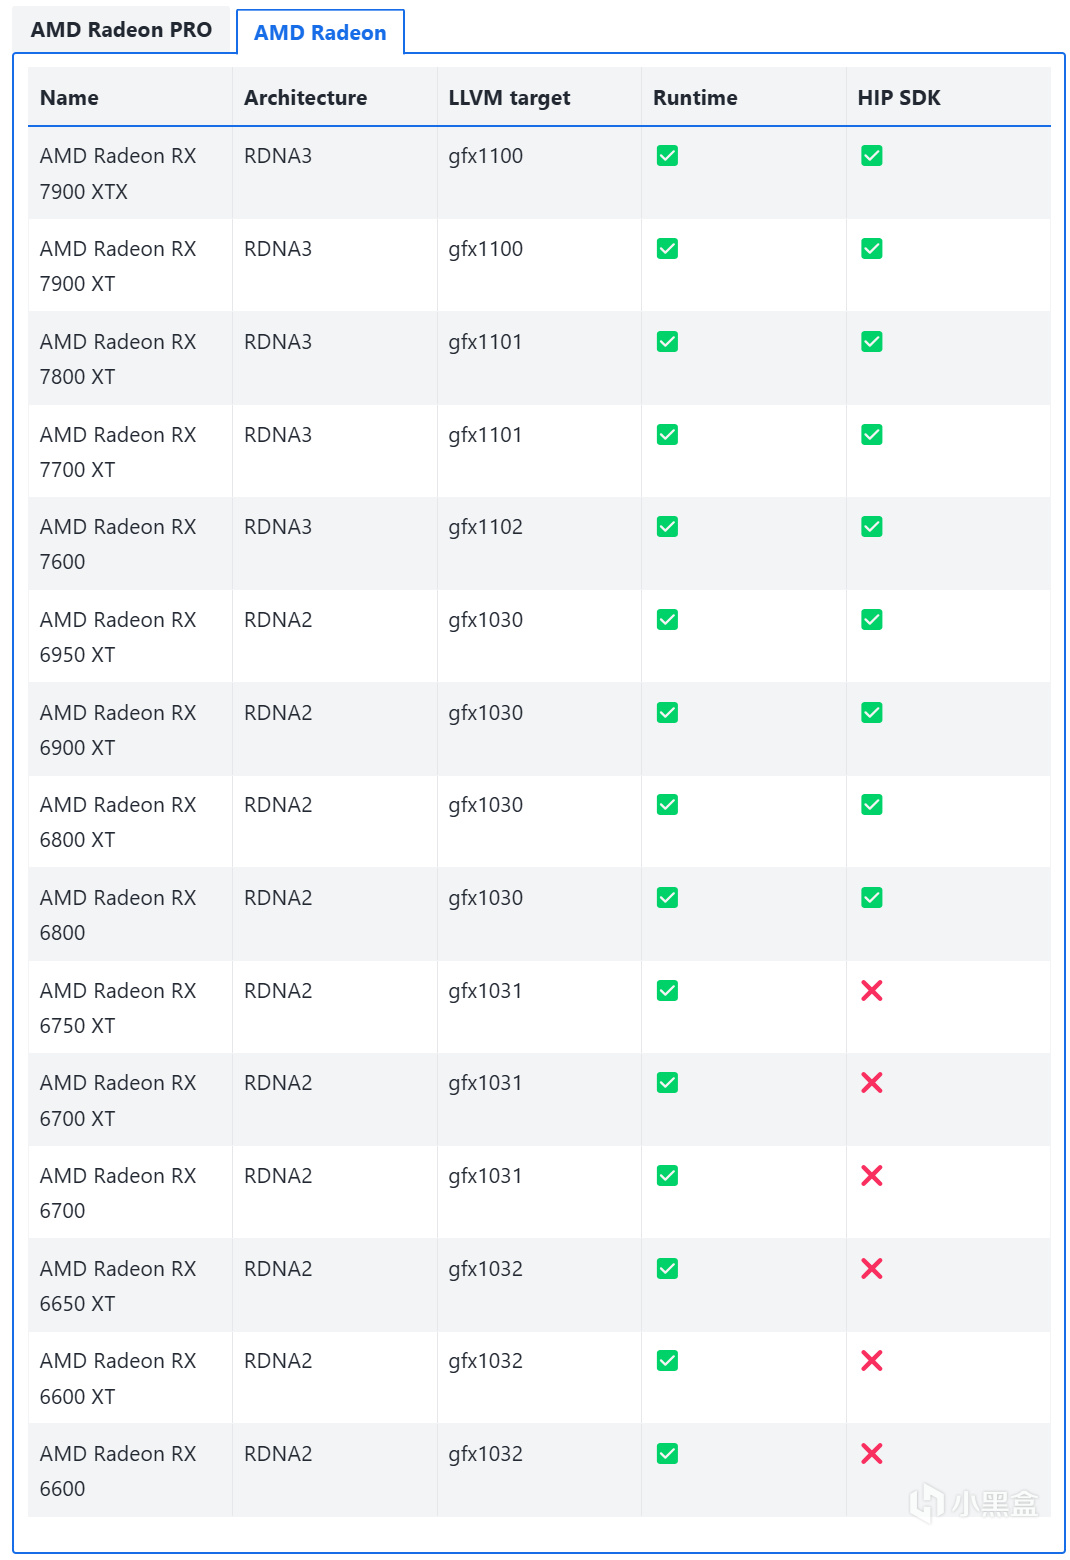Click HIP SDK cross for RX 6700

pos(872,1176)
